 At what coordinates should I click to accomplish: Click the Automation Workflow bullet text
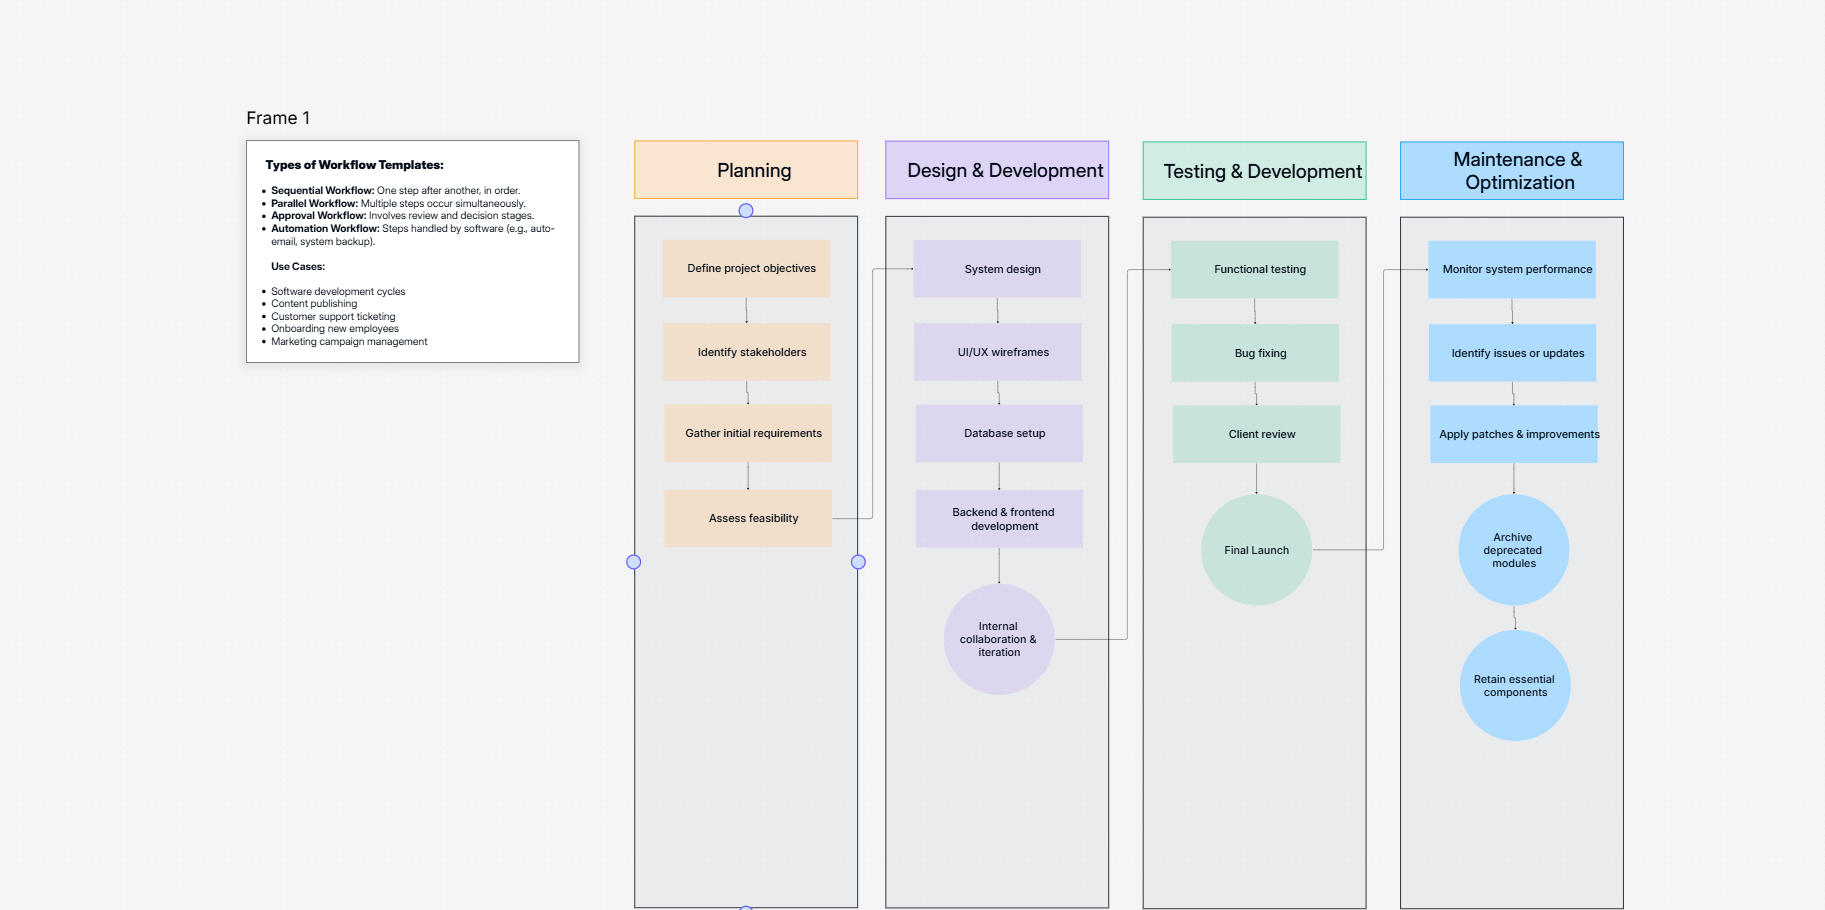tap(412, 235)
